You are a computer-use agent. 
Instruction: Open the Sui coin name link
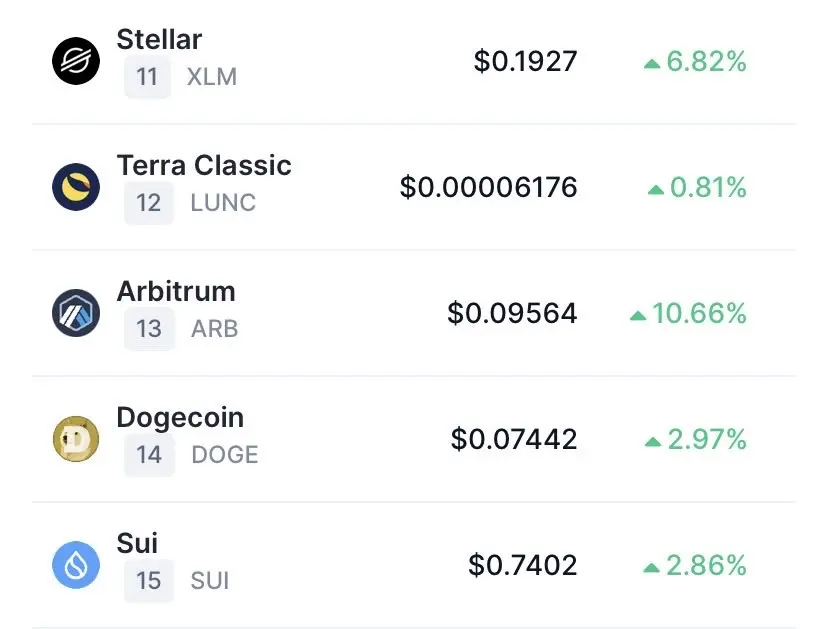point(137,543)
